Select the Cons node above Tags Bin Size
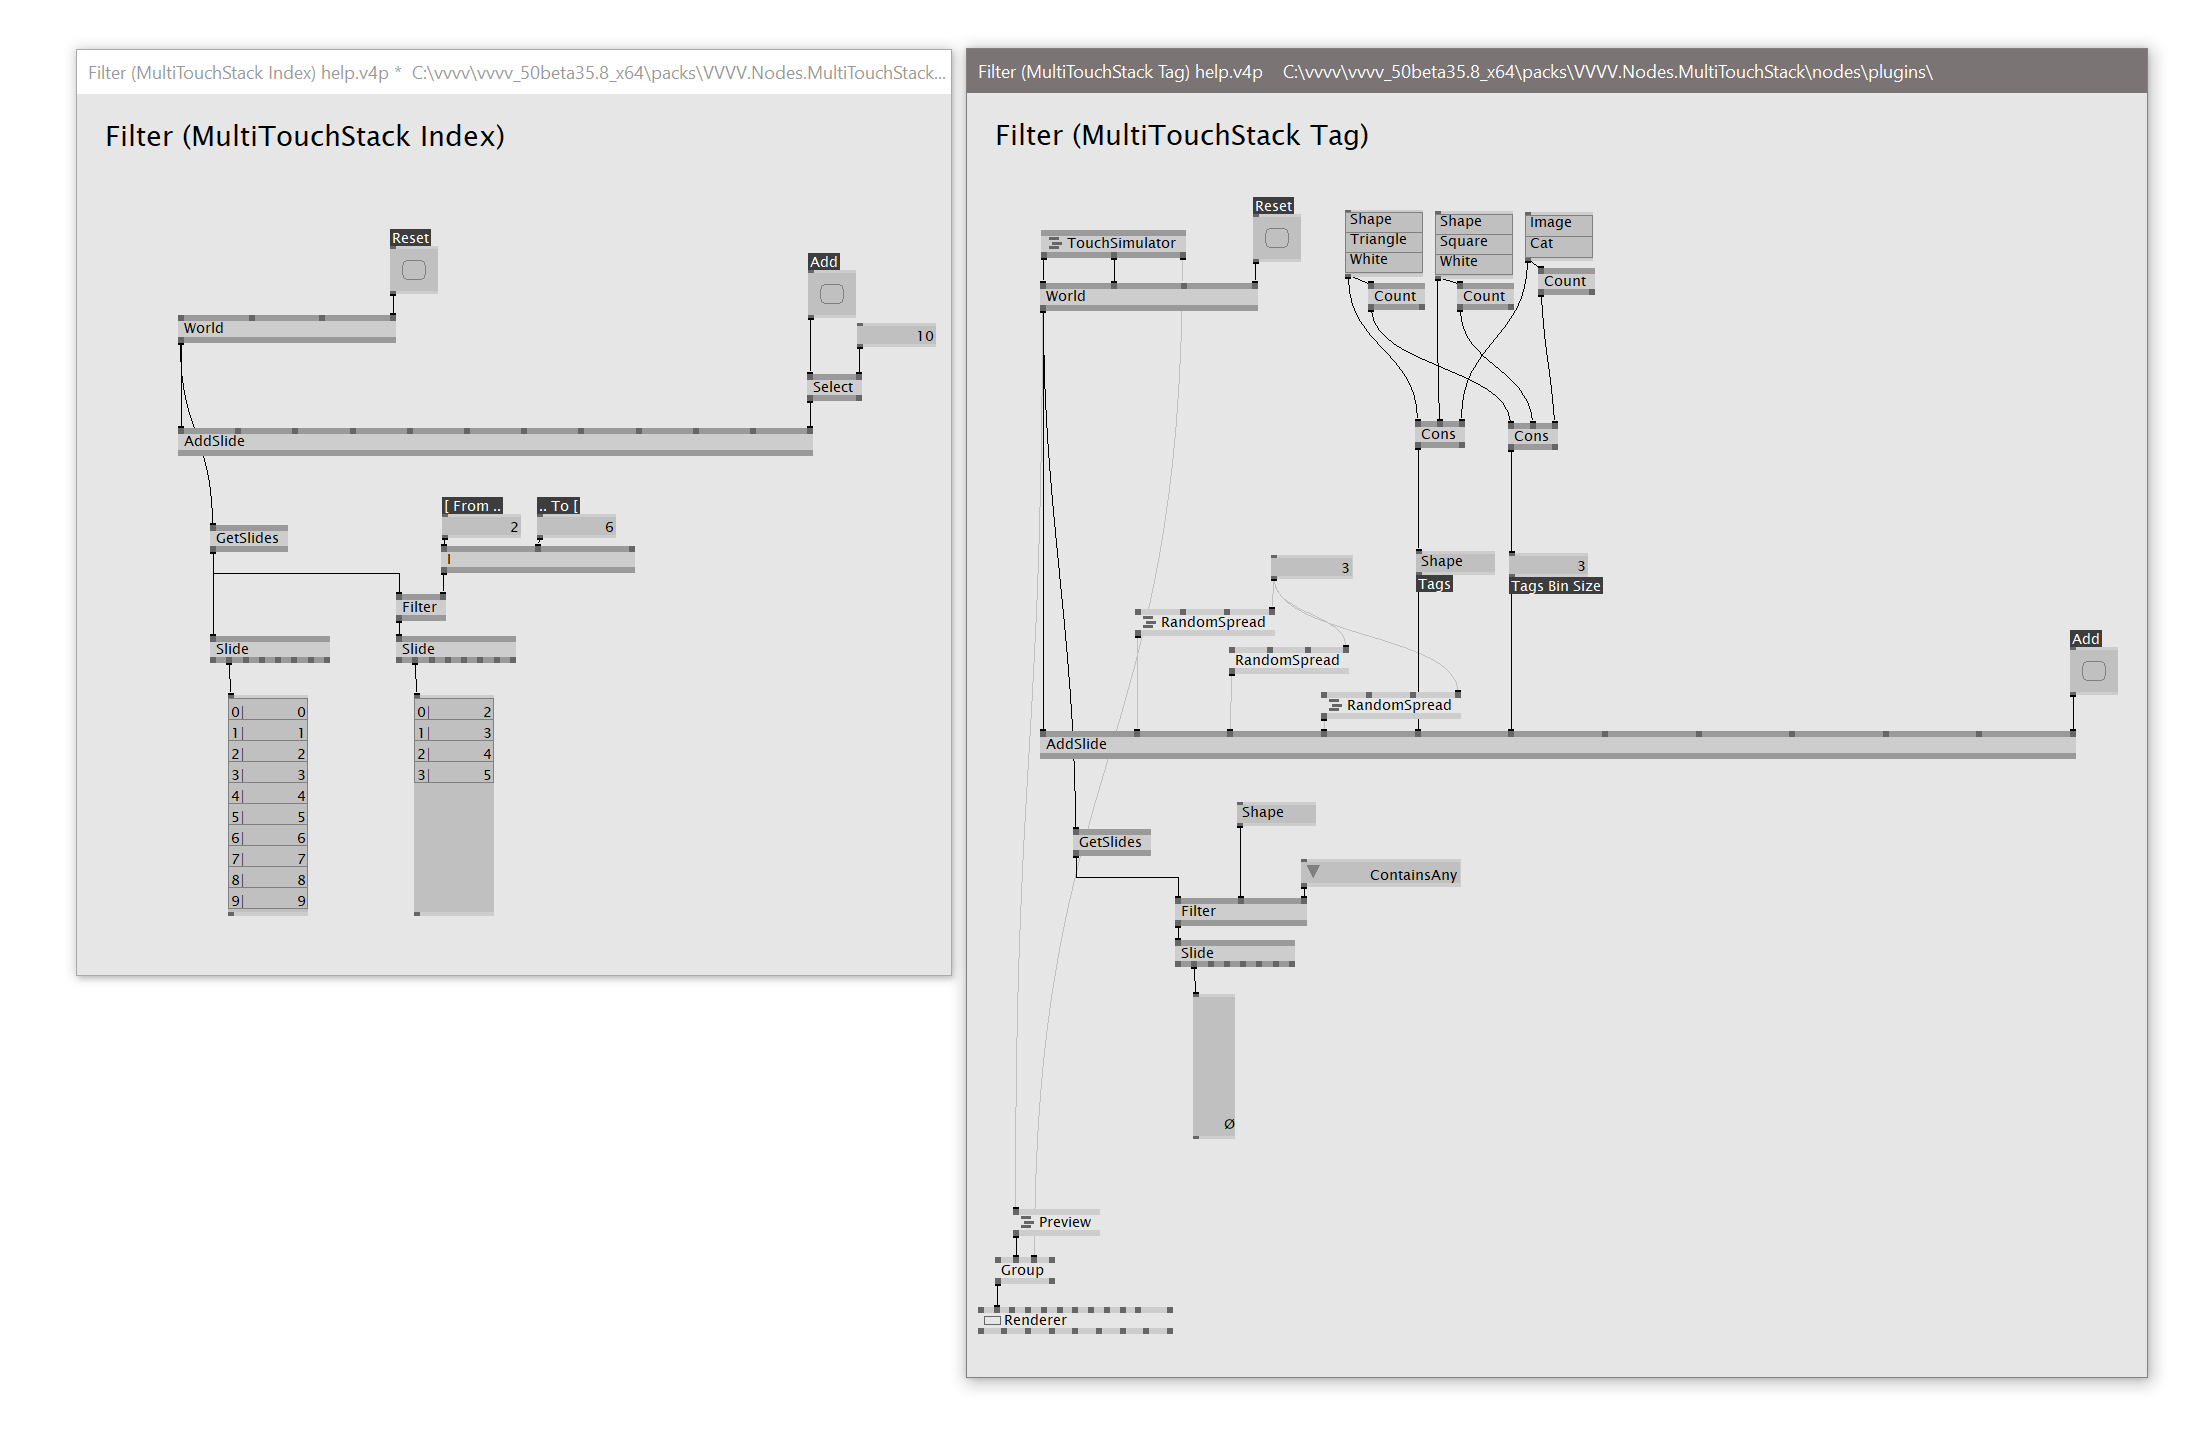The height and width of the screenshot is (1432, 2205). pyautogui.click(x=1533, y=436)
